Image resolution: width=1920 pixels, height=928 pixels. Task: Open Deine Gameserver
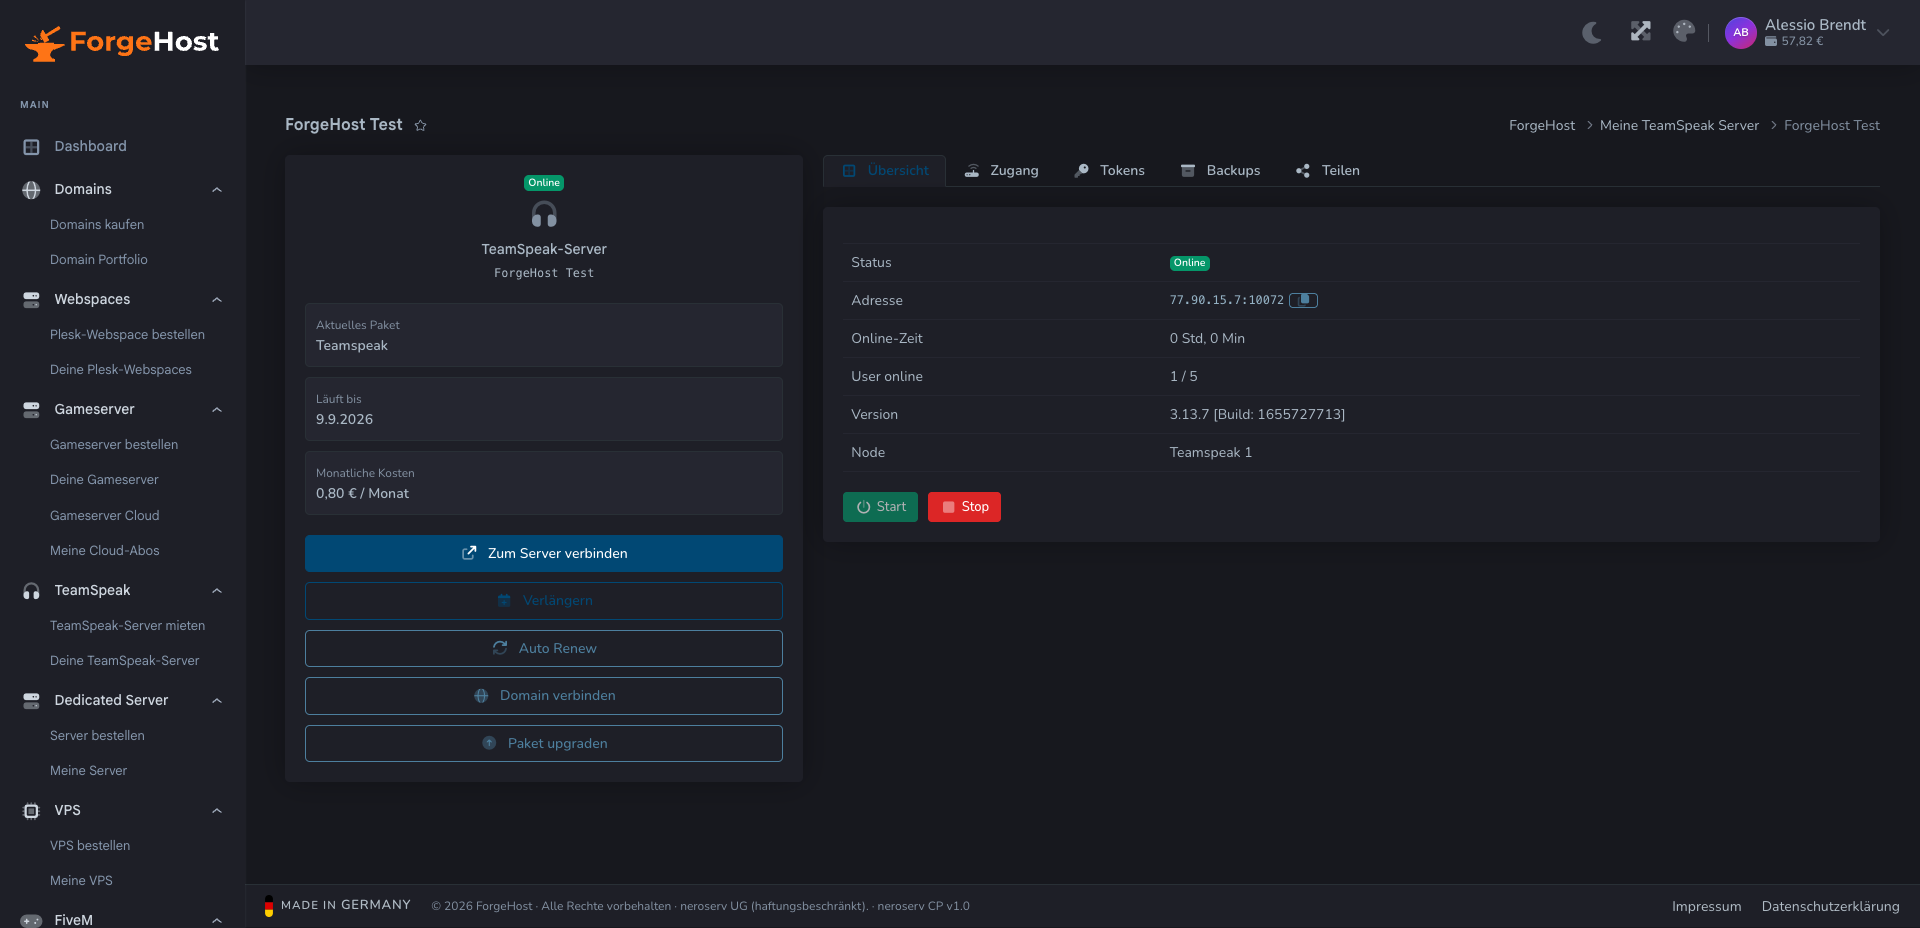104,480
